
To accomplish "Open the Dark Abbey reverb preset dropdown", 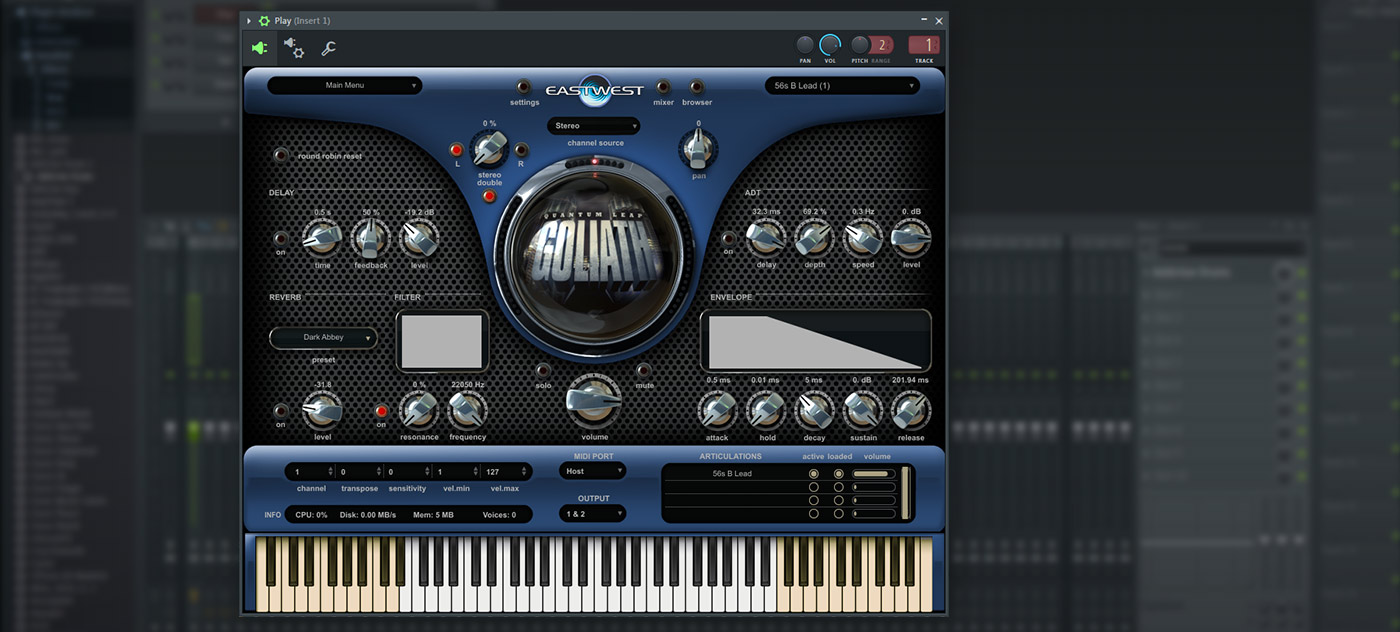I will tap(323, 338).
